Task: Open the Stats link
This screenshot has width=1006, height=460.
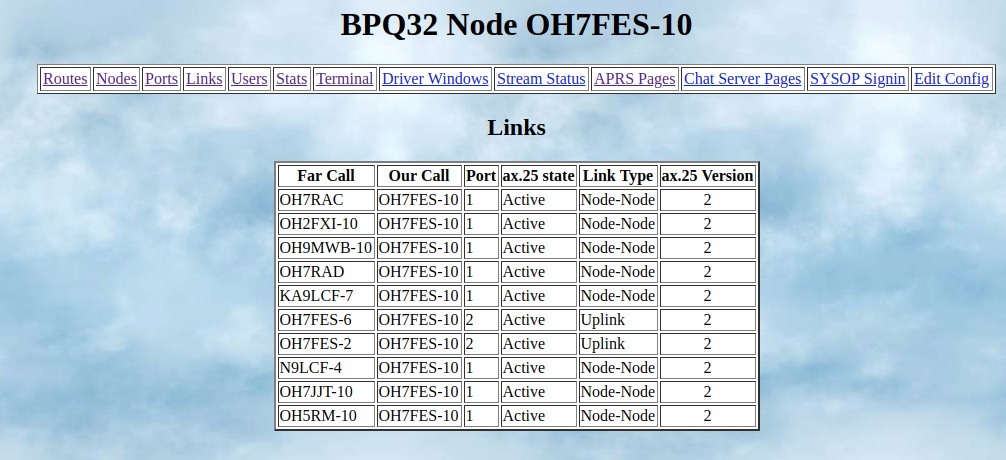Action: point(291,79)
